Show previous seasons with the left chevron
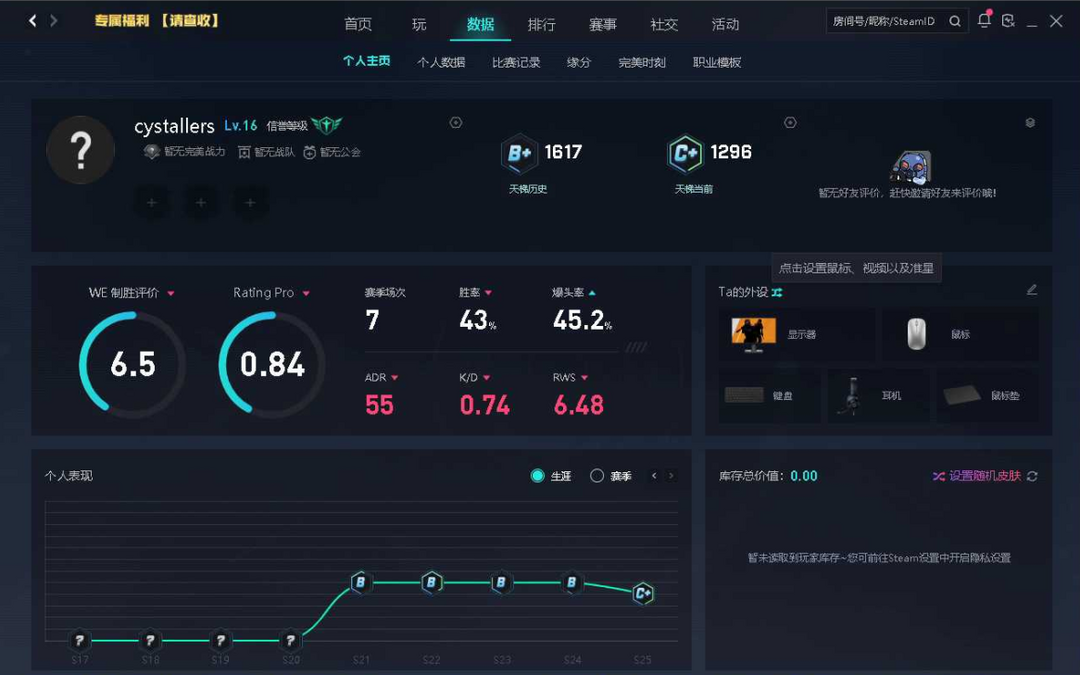Viewport: 1080px width, 675px height. [654, 476]
